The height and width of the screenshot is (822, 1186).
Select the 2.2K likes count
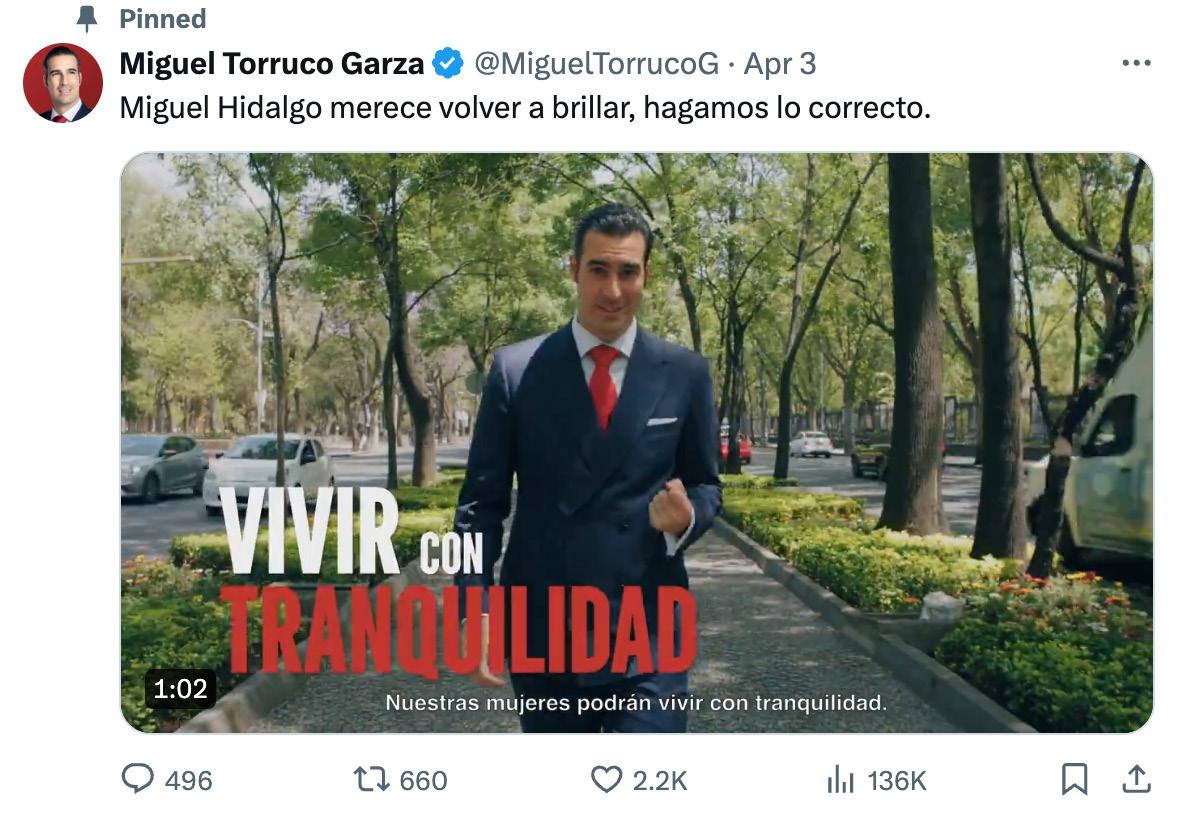click(660, 780)
